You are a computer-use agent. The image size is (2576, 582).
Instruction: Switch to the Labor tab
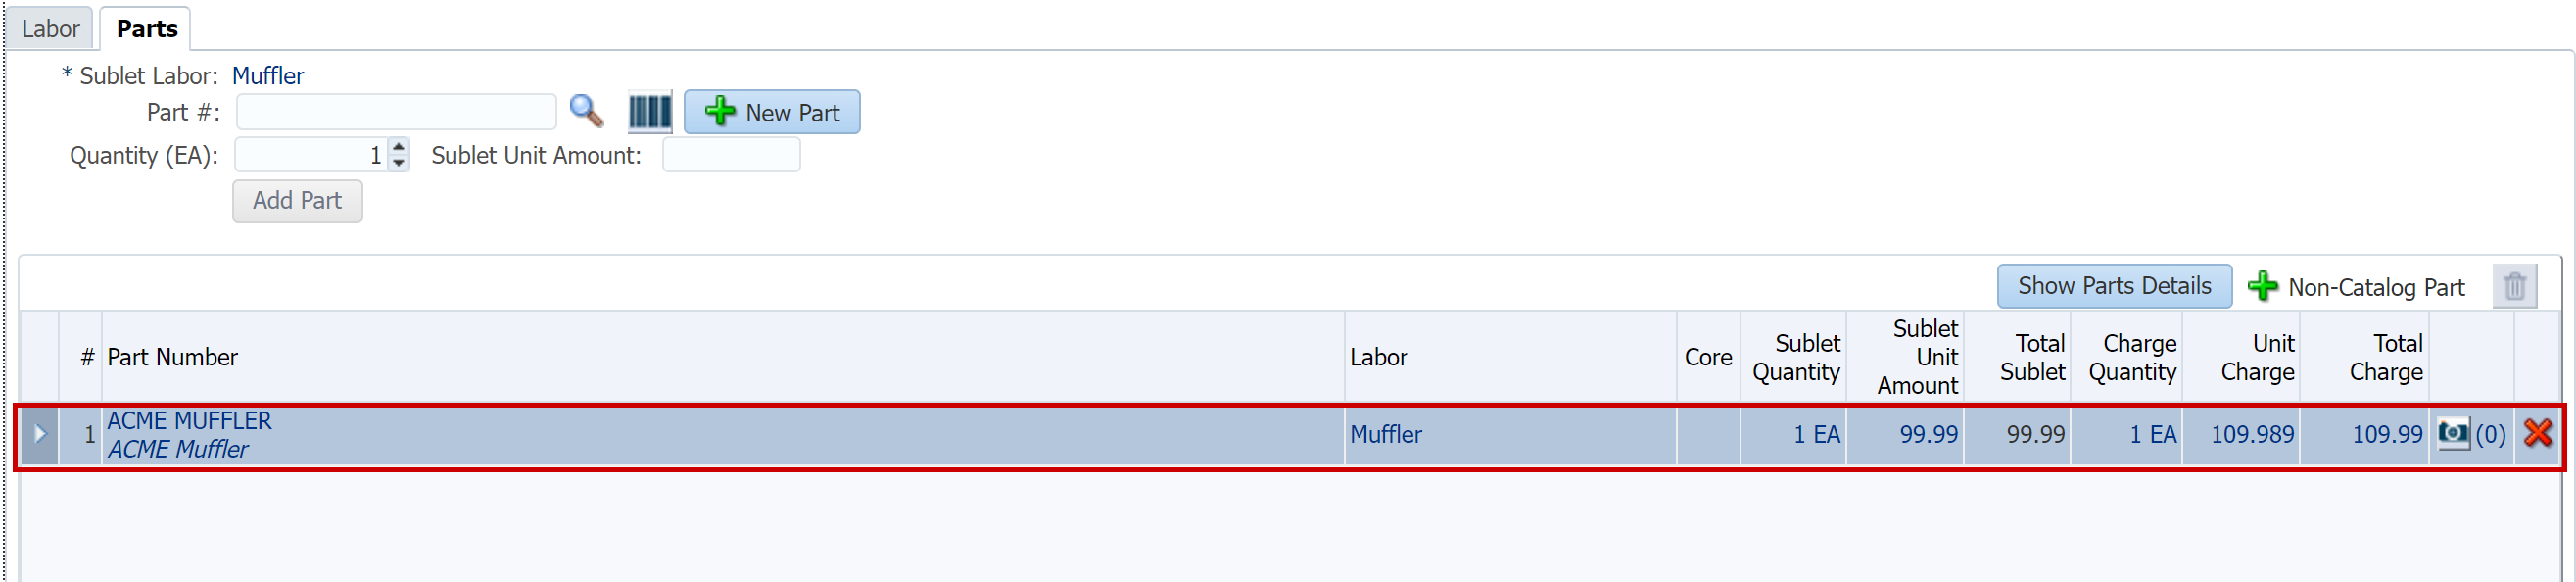tap(50, 28)
